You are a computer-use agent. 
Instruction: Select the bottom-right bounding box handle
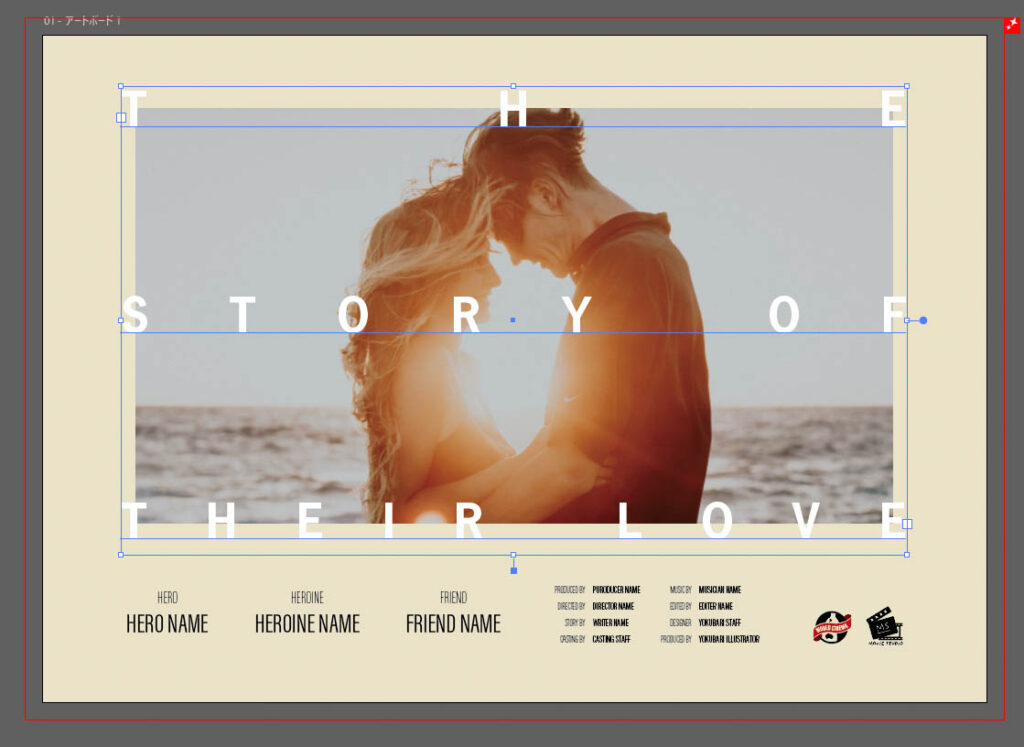[907, 554]
